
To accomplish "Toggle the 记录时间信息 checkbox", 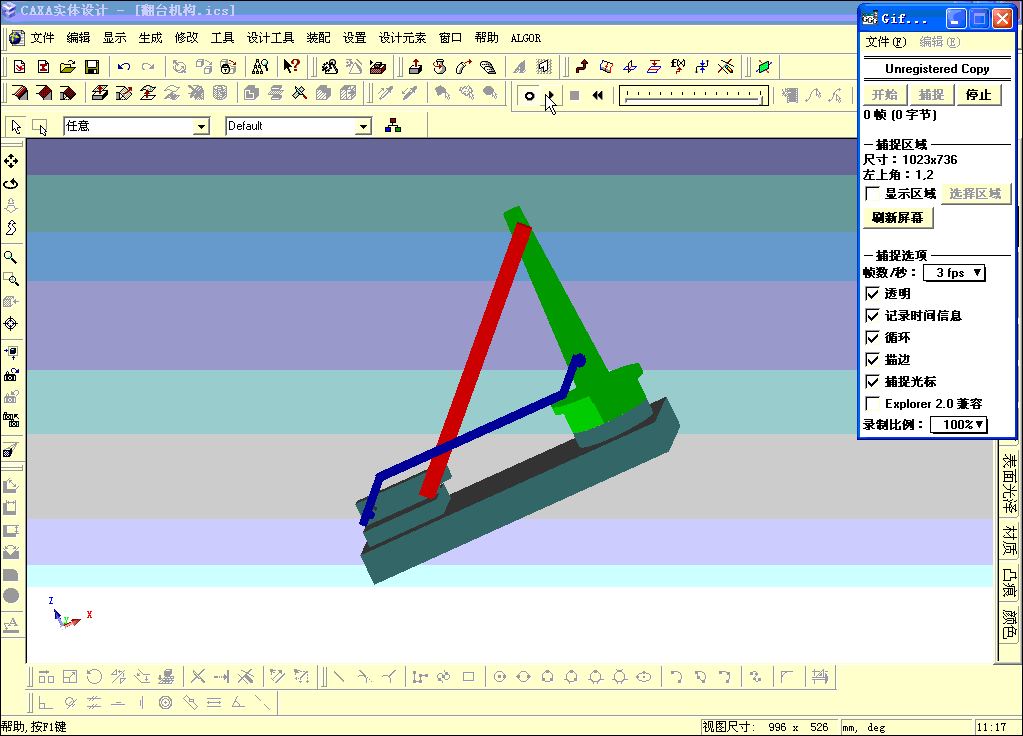I will pos(872,316).
